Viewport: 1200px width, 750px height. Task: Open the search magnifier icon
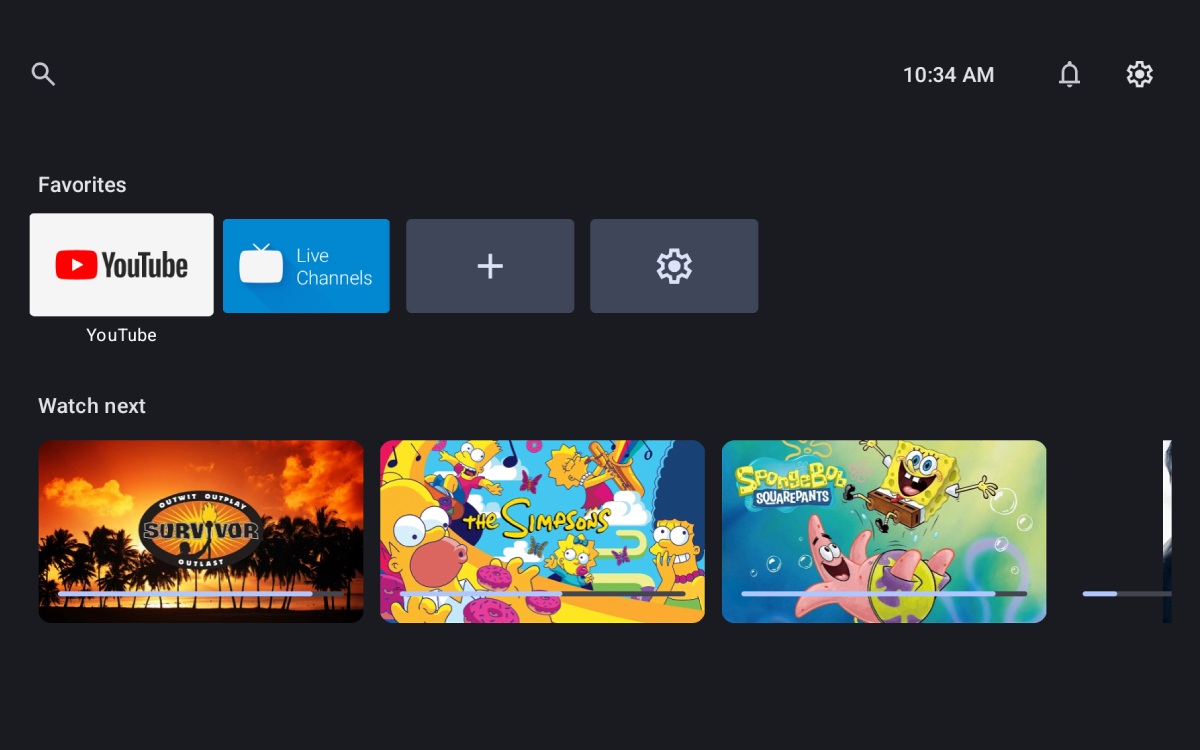pyautogui.click(x=43, y=74)
